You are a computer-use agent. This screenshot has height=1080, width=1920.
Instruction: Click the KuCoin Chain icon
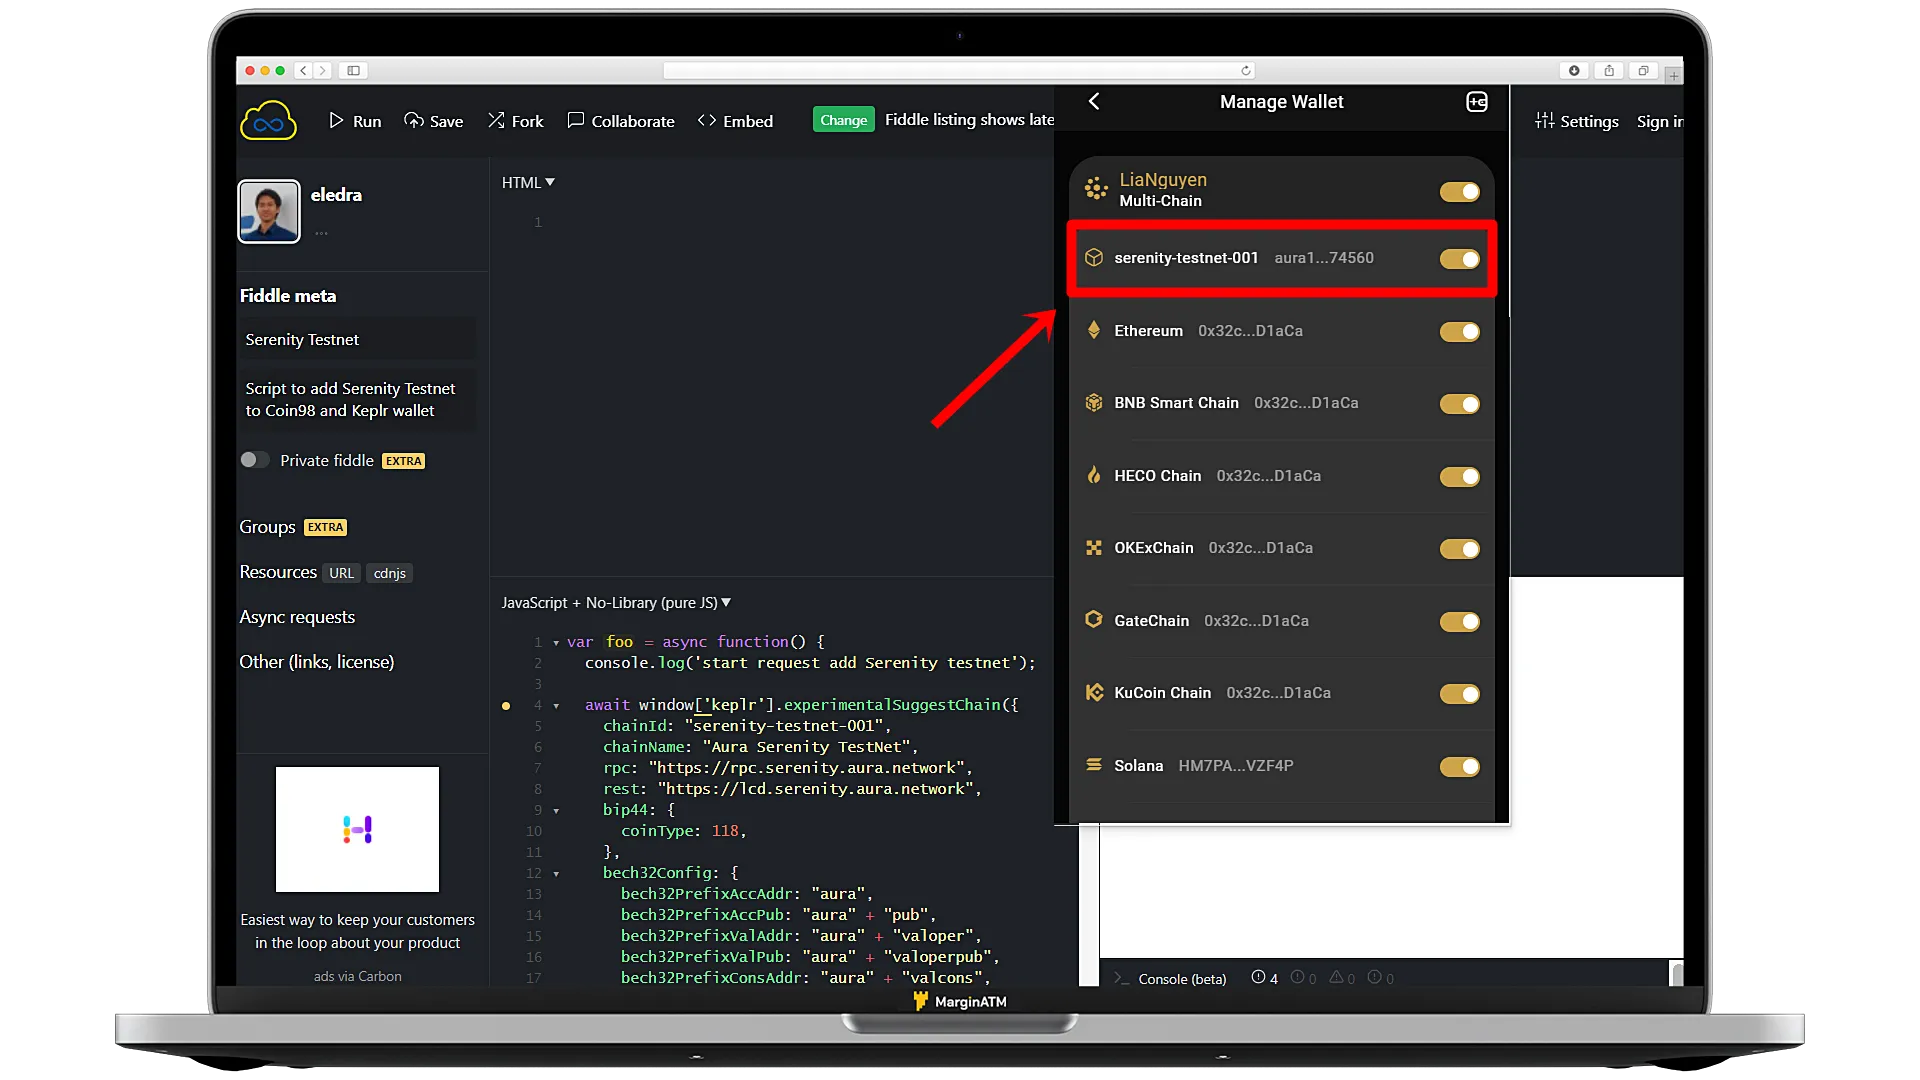1094,692
